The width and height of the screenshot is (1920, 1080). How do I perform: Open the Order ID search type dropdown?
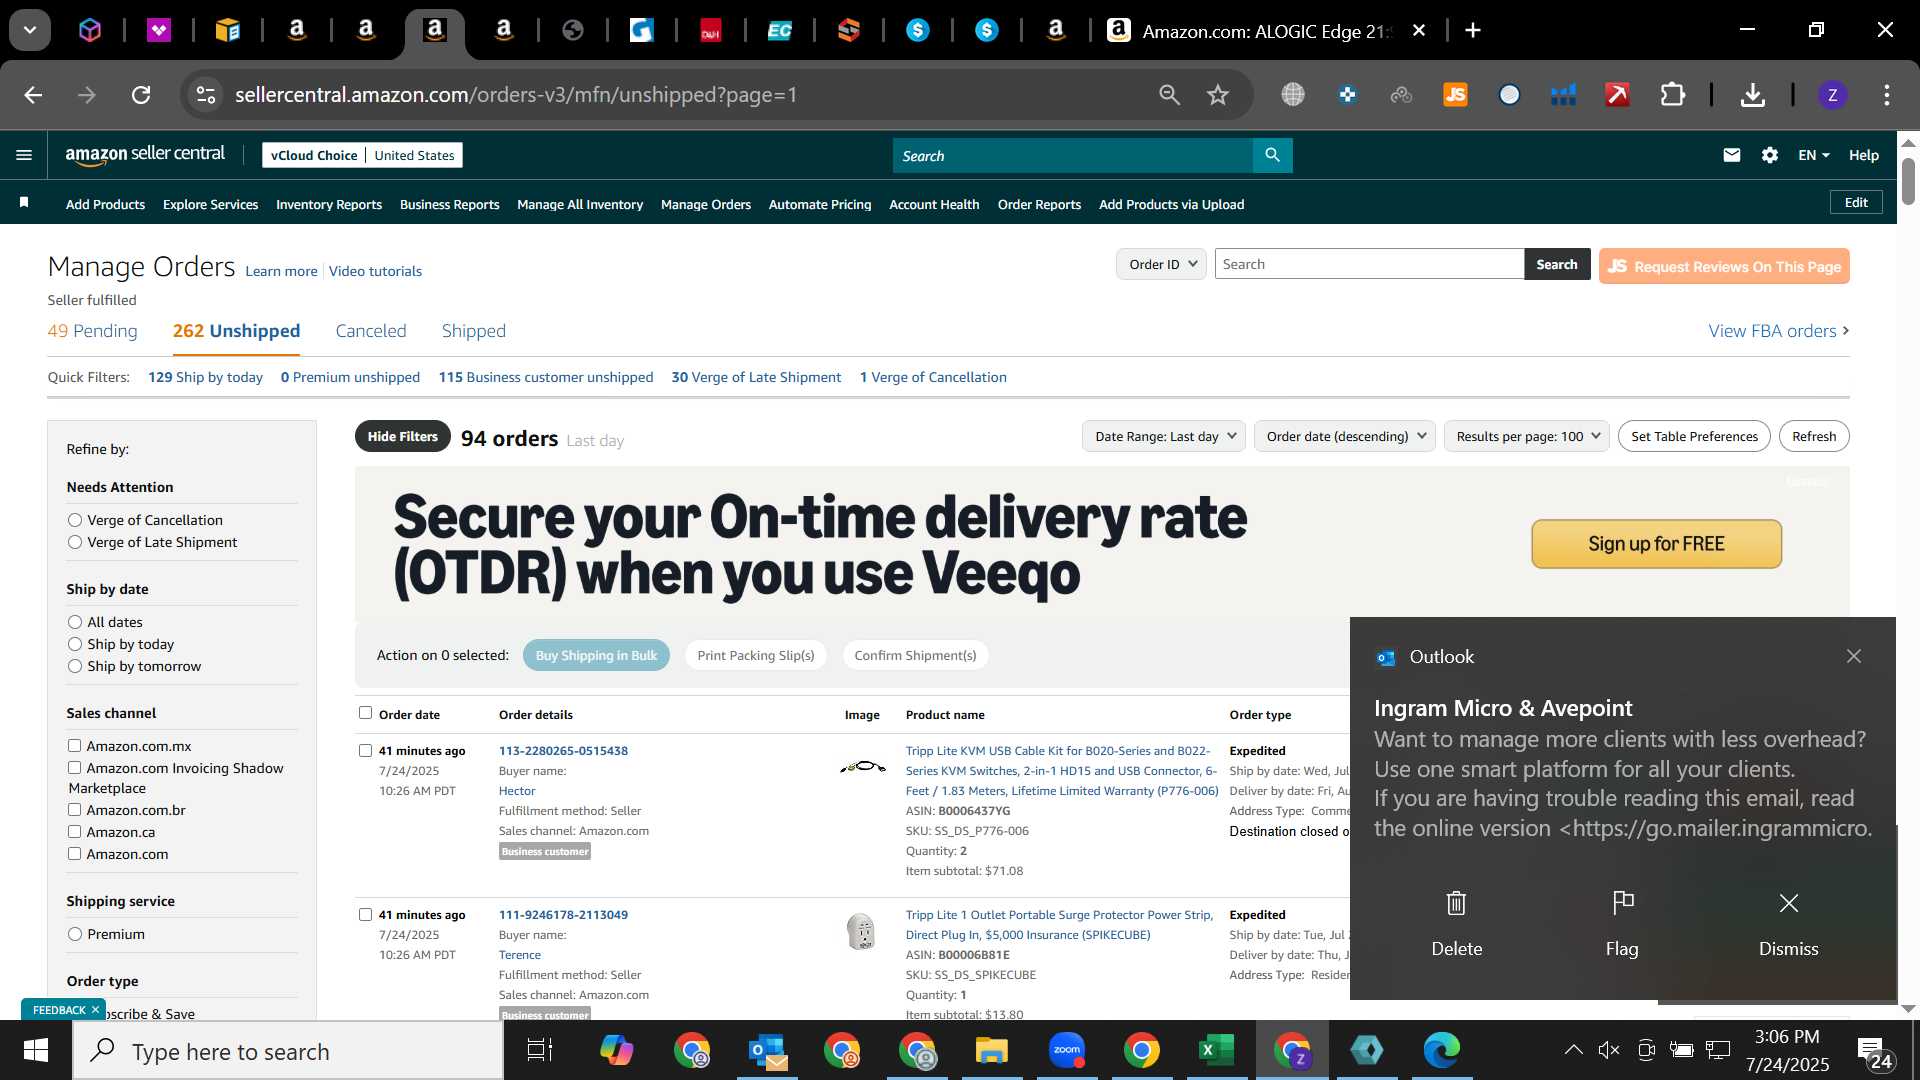click(1161, 264)
